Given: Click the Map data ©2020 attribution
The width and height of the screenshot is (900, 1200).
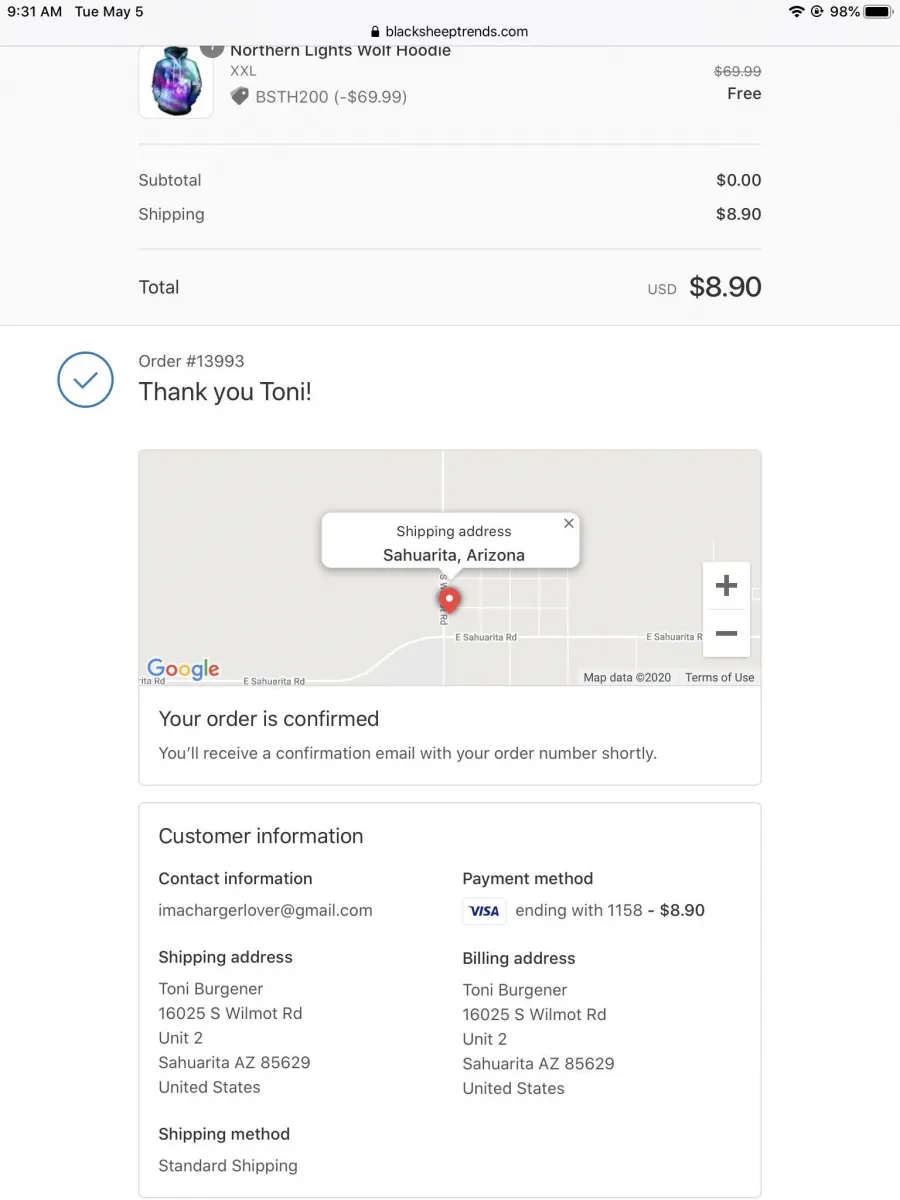Looking at the screenshot, I should (627, 677).
